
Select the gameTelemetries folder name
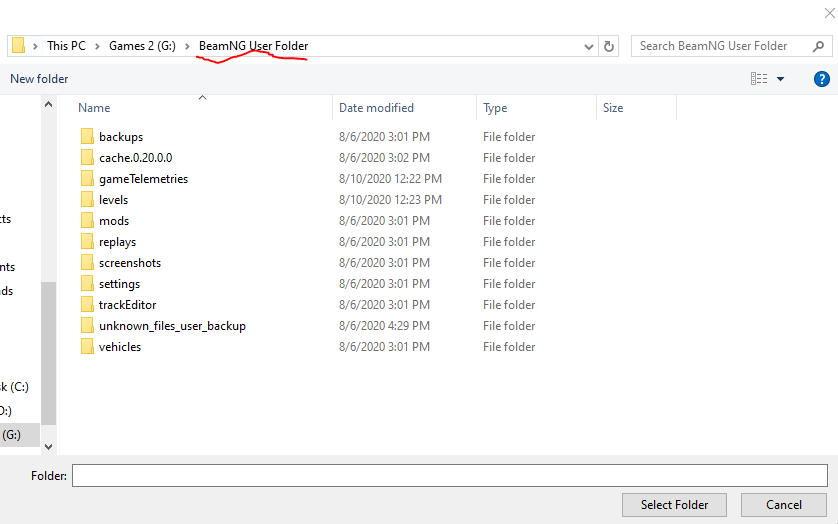pos(143,179)
